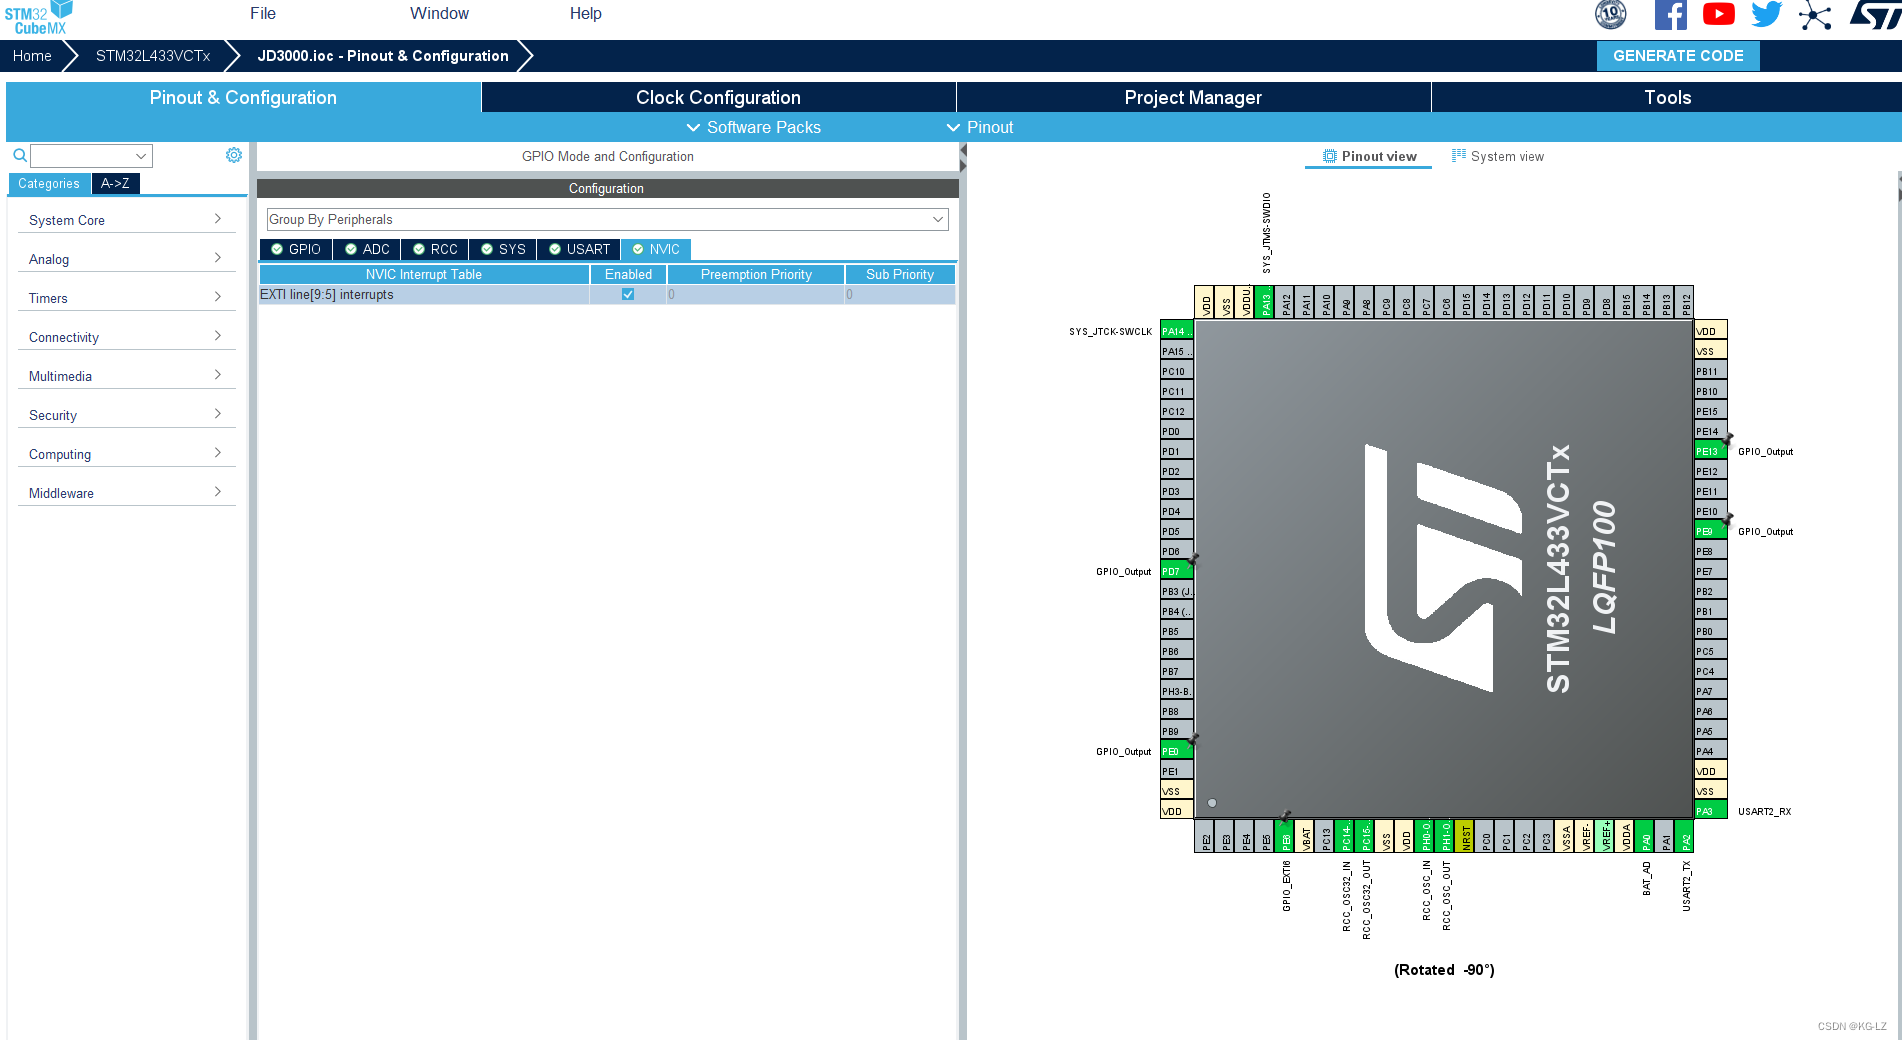This screenshot has height=1040, width=1902.
Task: Expand the Software Packs menu
Action: (x=753, y=127)
